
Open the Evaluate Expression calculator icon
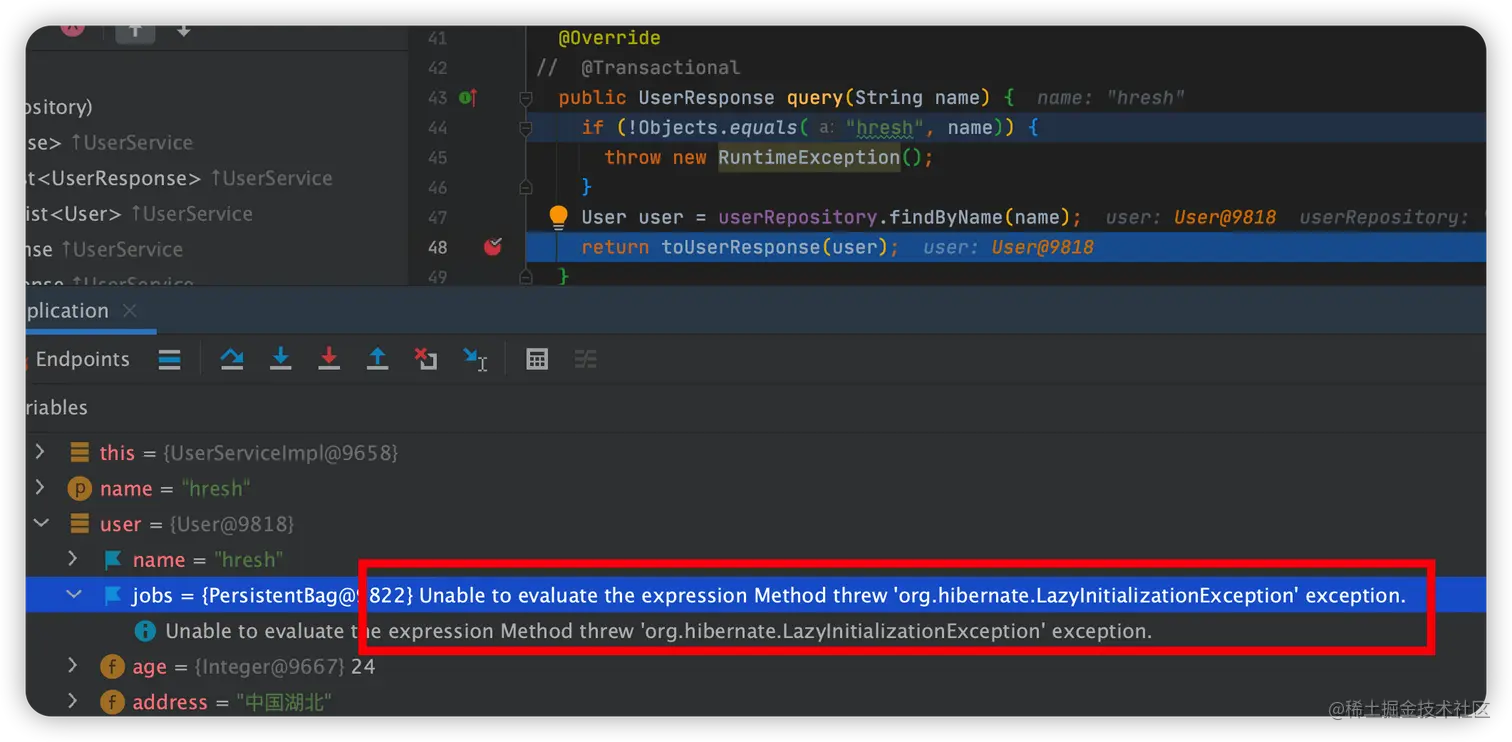click(x=537, y=360)
